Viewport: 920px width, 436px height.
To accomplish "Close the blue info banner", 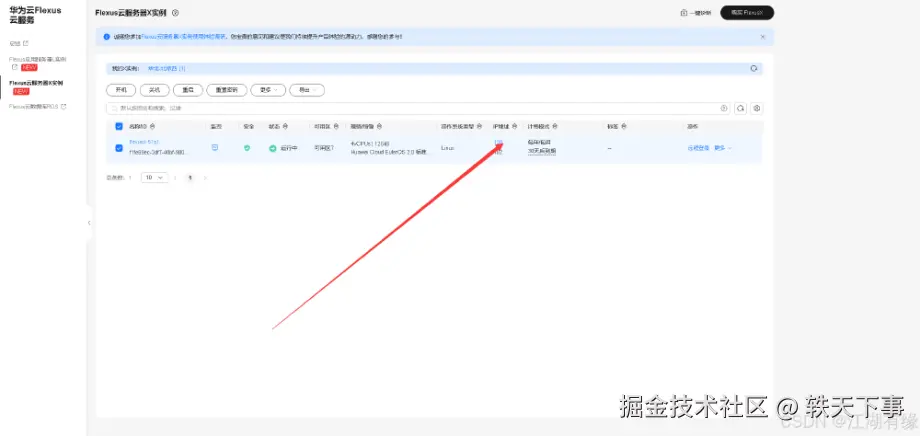I will pyautogui.click(x=763, y=36).
